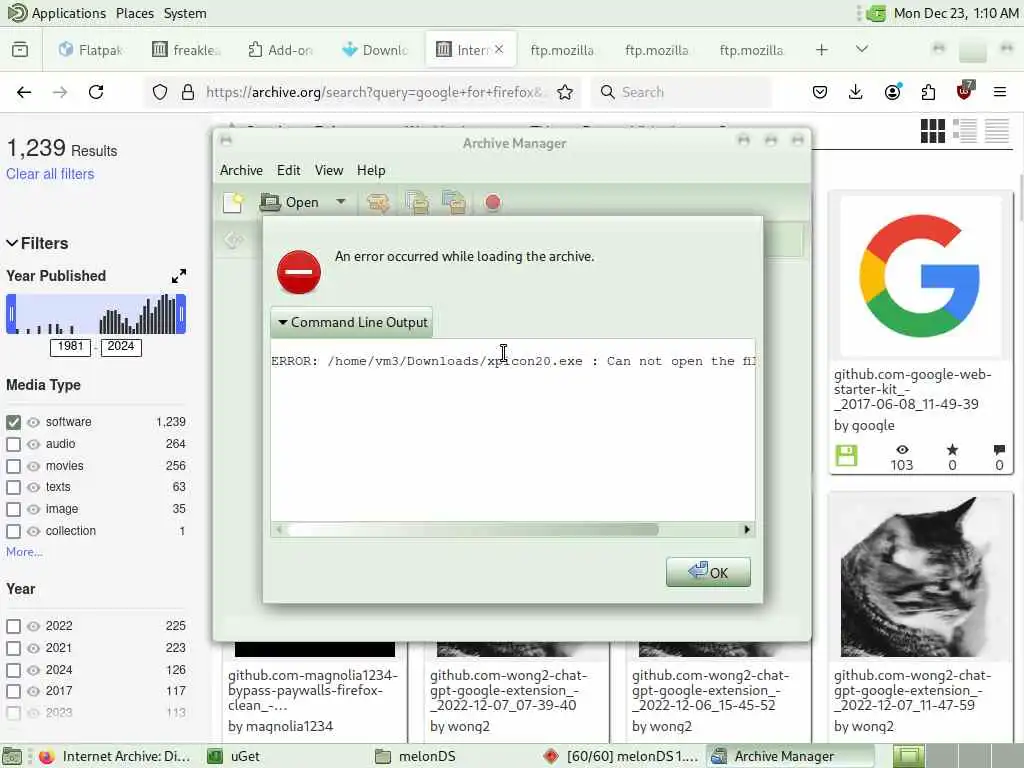Click the Open archive button
Image resolution: width=1024 pixels, height=768 pixels.
click(290, 202)
